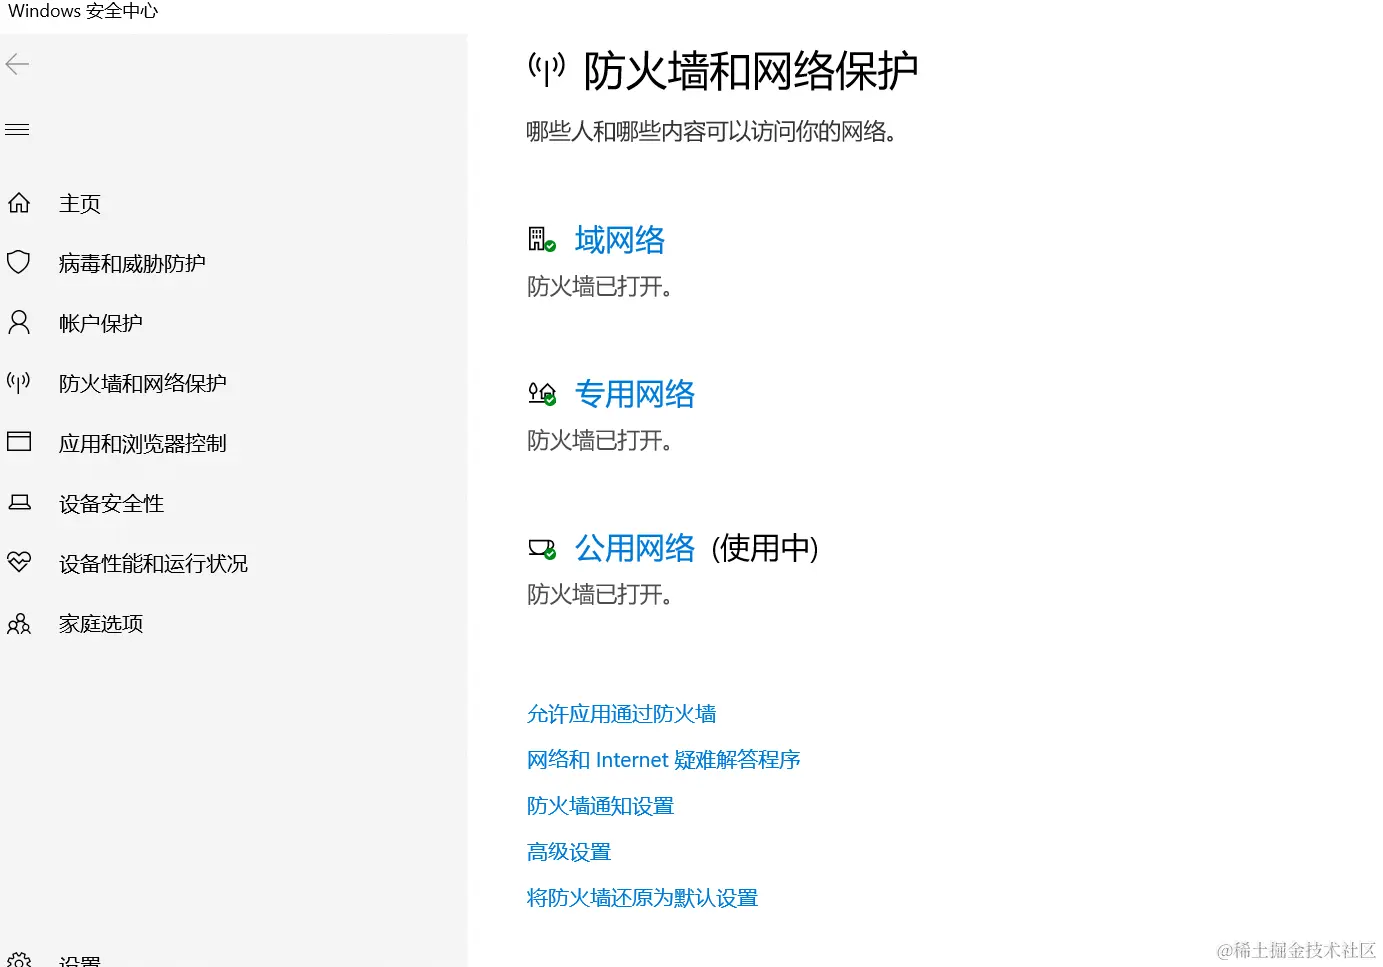Open the hamburger navigation menu
Viewport: 1383px width, 967px height.
pos(17,129)
